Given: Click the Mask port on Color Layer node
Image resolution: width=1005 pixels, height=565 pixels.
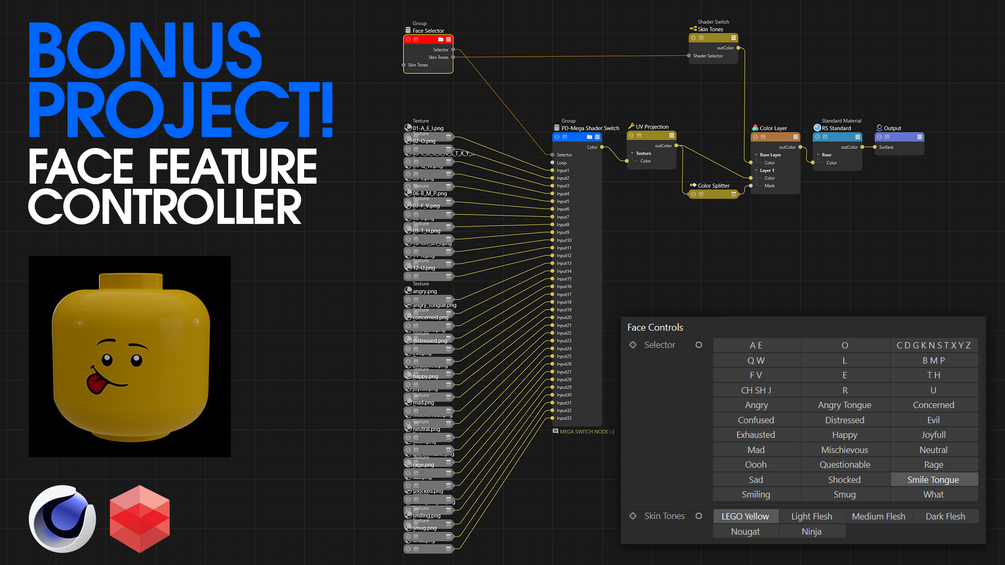Looking at the screenshot, I should pos(751,186).
